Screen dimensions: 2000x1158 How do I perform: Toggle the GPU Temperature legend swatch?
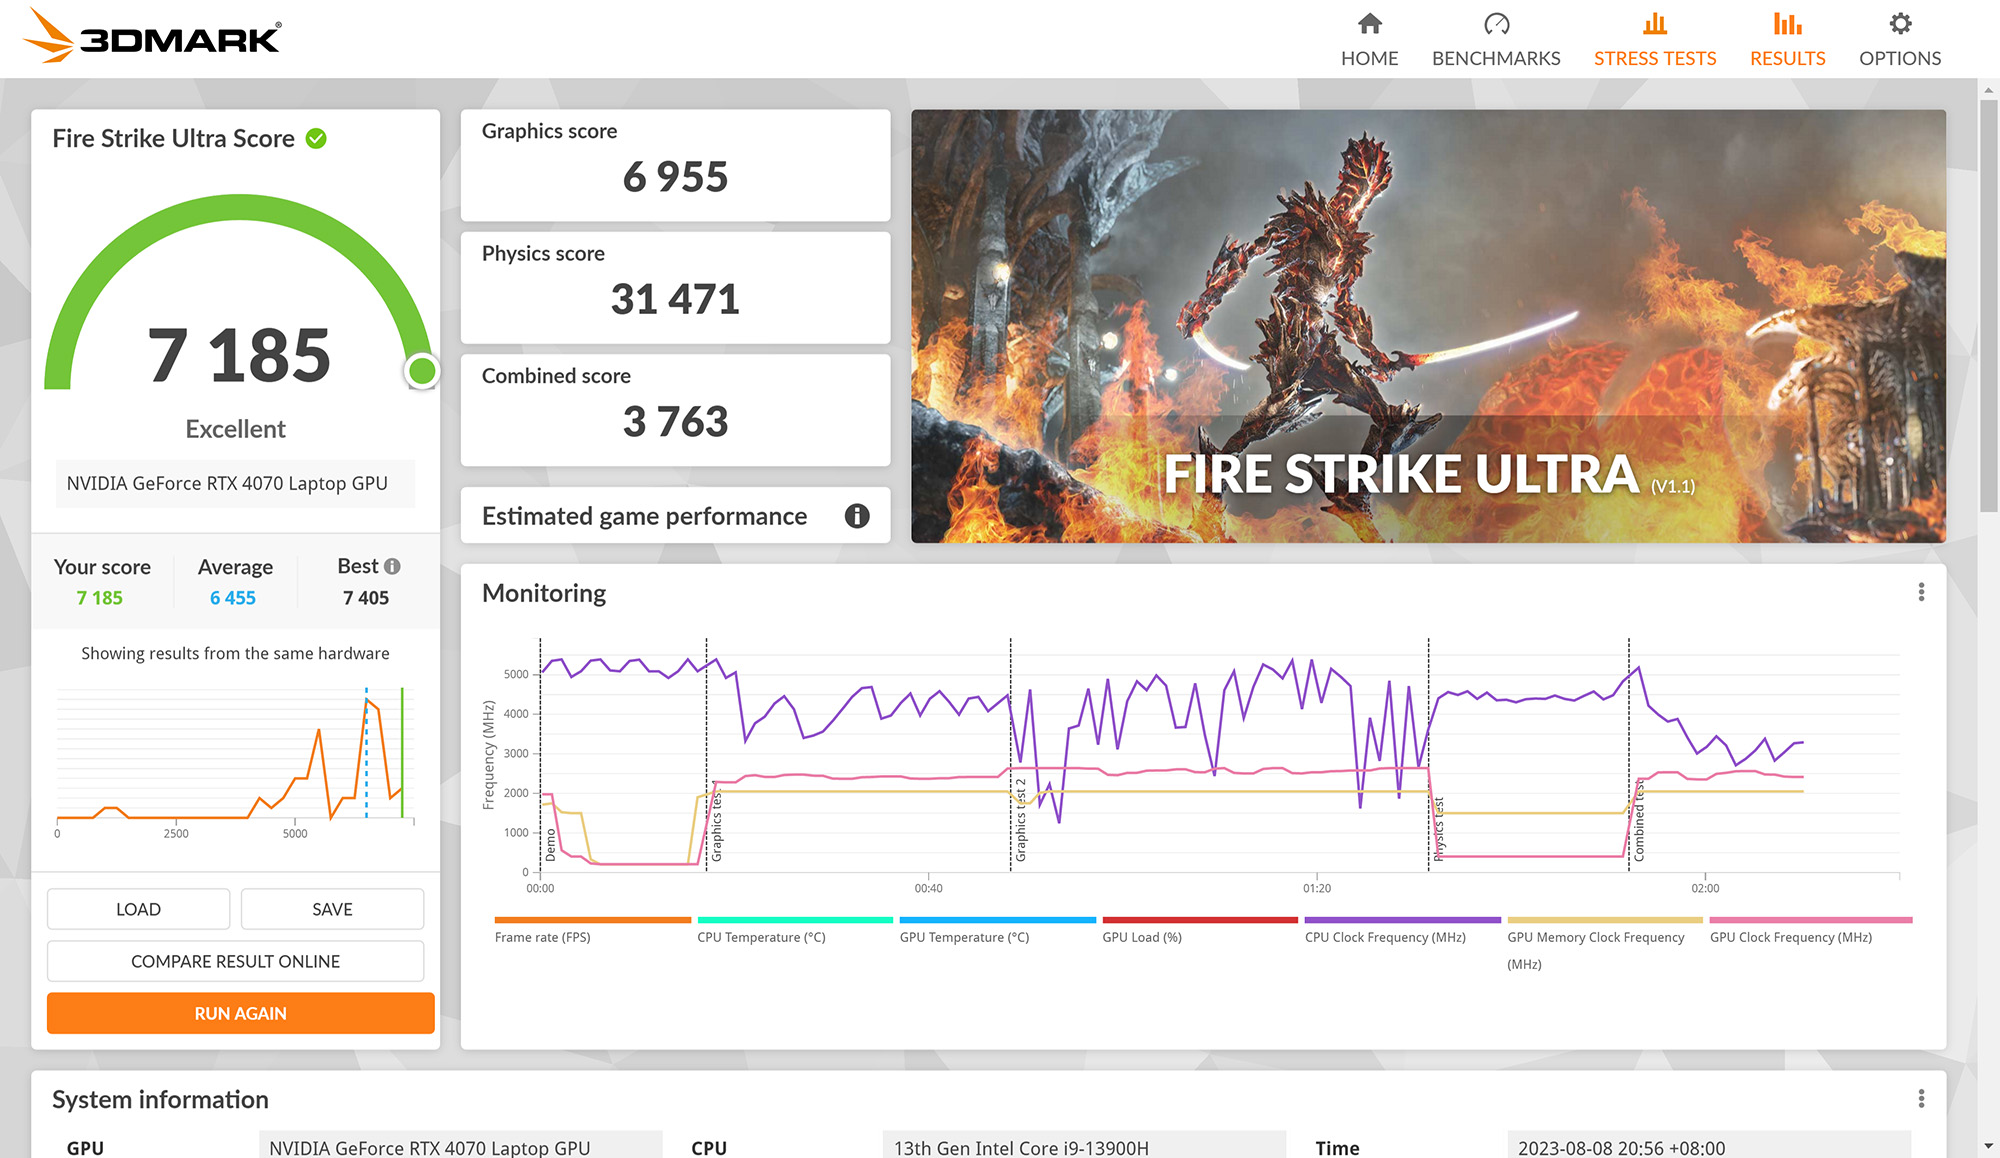click(x=998, y=920)
